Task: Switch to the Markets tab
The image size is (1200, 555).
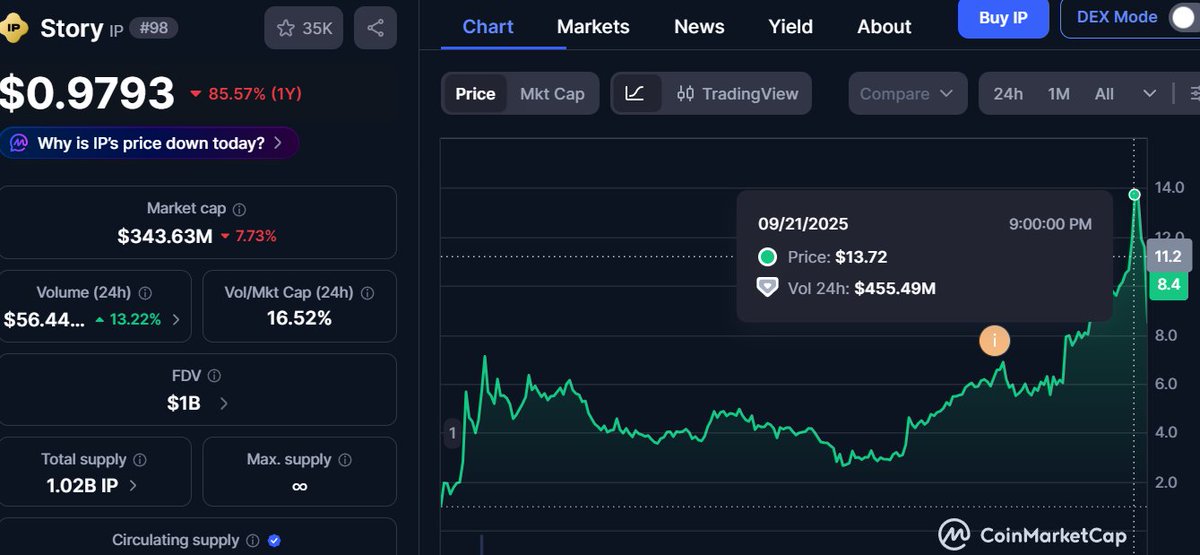Action: click(593, 27)
